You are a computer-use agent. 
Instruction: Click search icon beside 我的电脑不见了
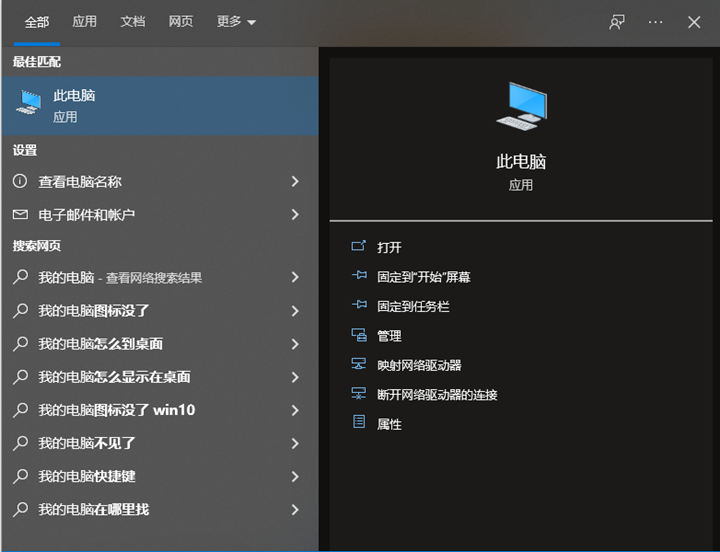pyautogui.click(x=20, y=443)
